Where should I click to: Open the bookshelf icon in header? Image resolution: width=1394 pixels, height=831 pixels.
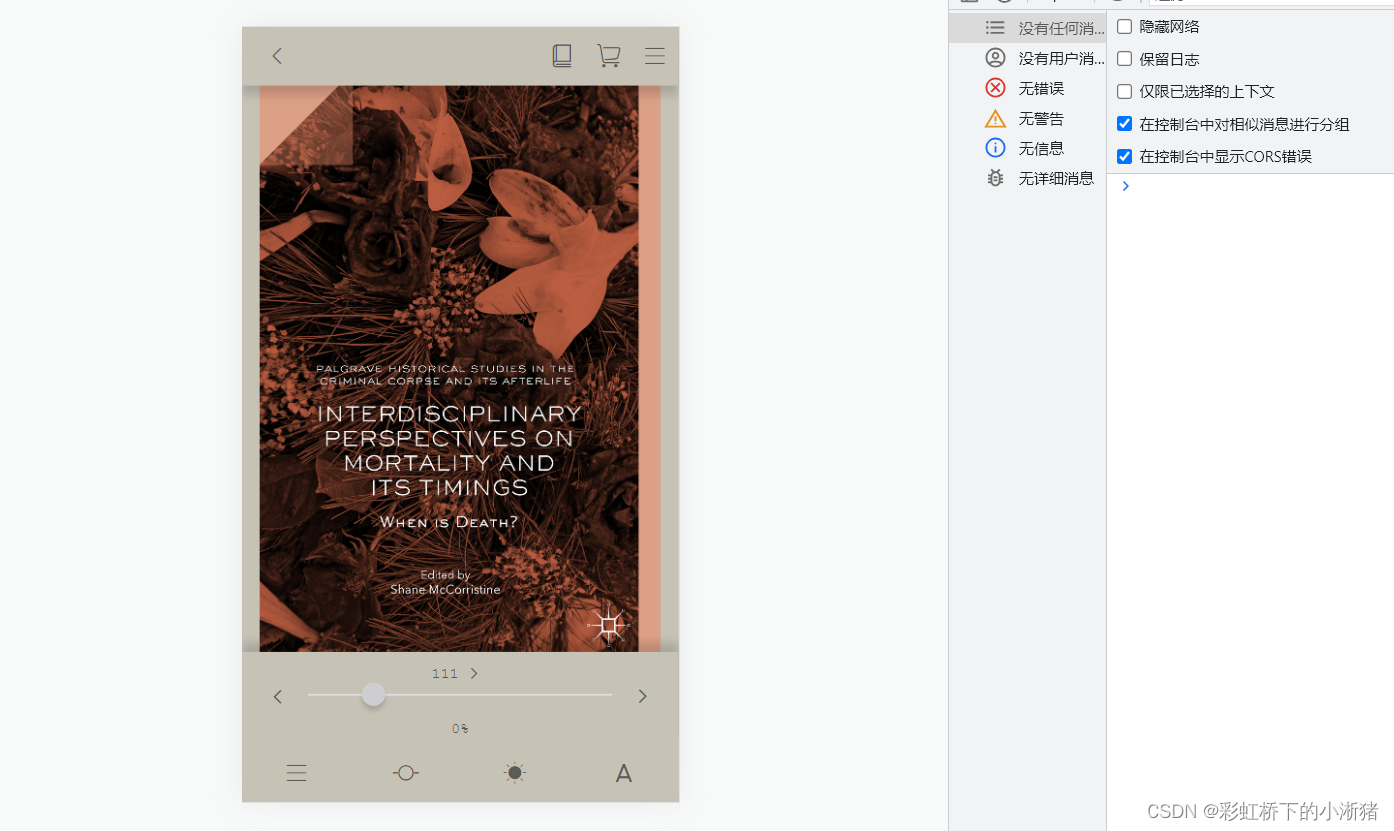point(562,56)
